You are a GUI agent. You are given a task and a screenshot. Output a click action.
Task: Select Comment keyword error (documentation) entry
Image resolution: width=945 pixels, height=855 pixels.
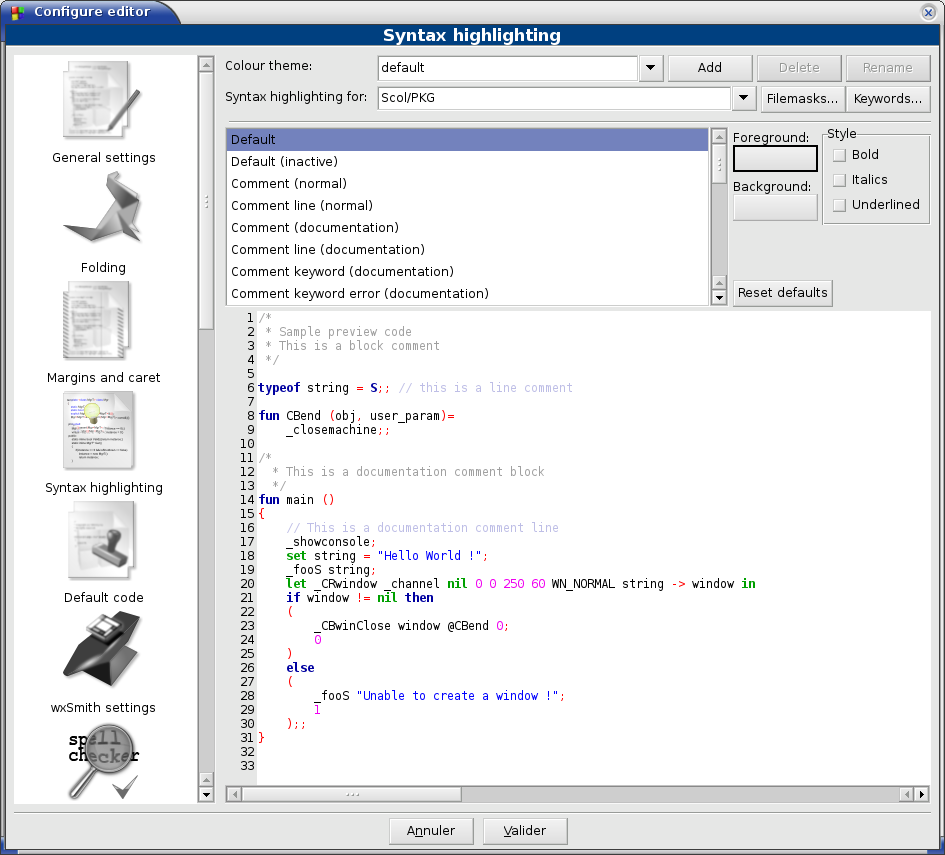point(467,294)
